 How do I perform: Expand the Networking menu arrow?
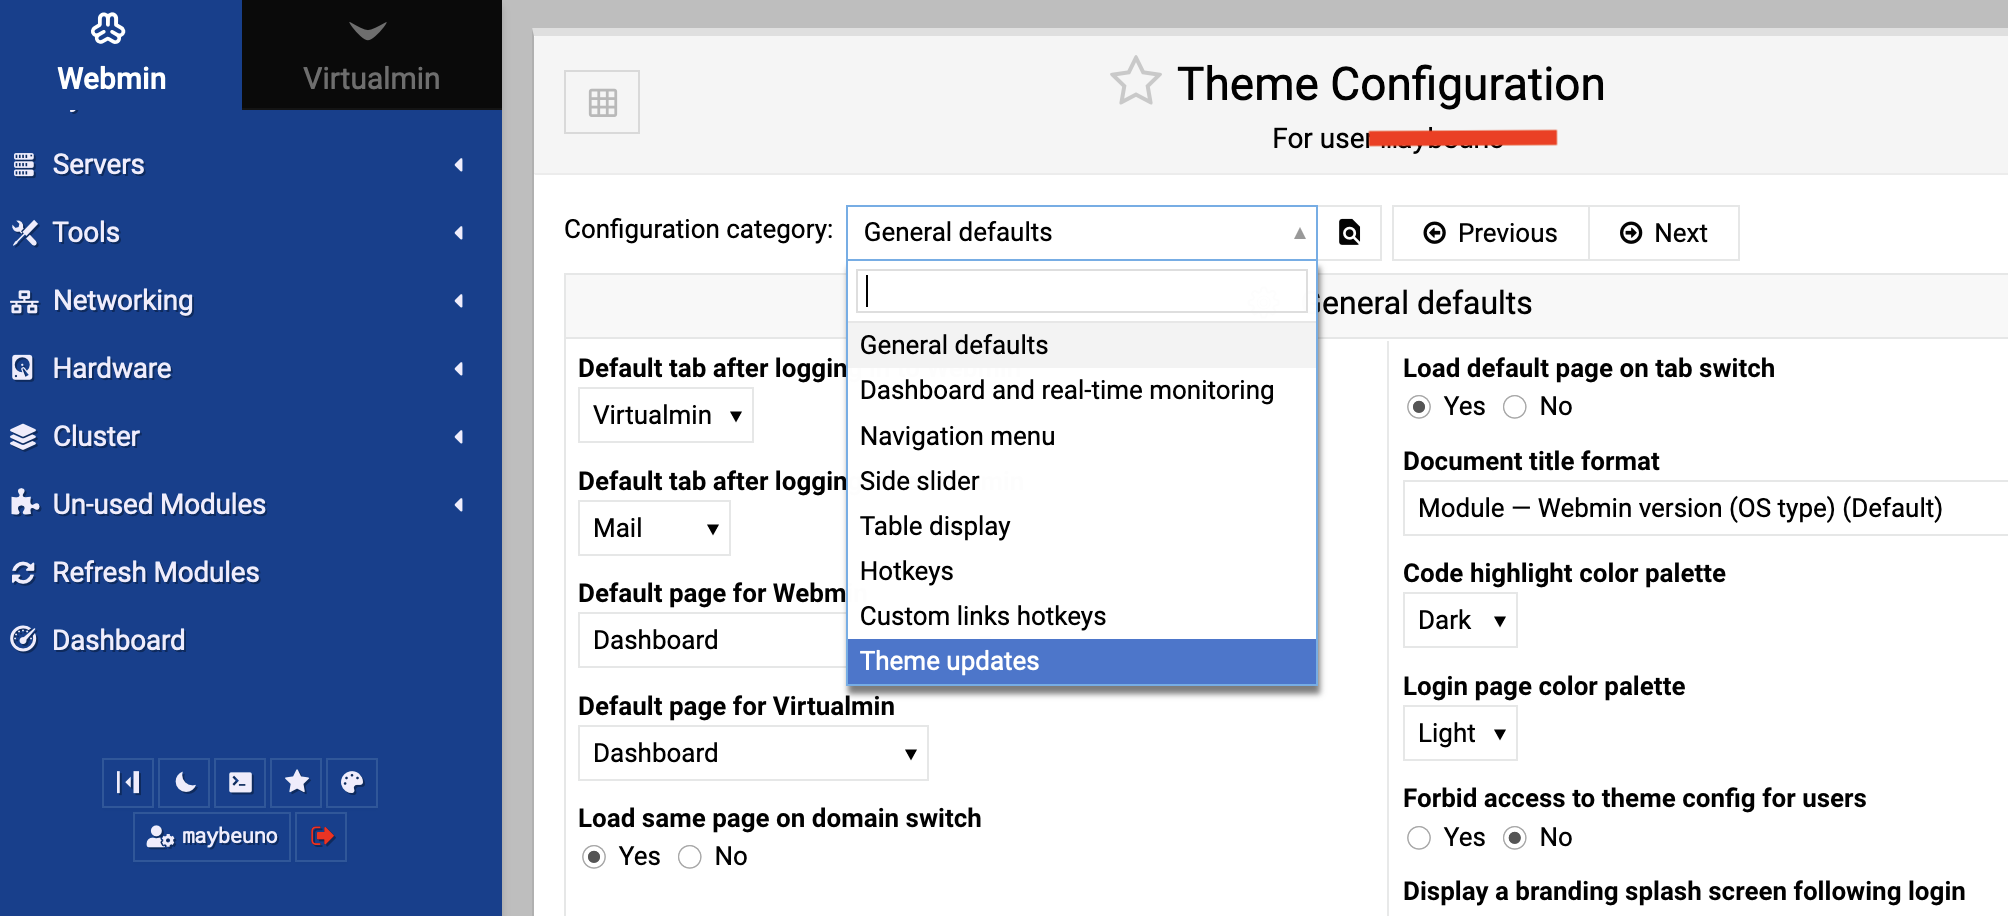pyautogui.click(x=459, y=301)
